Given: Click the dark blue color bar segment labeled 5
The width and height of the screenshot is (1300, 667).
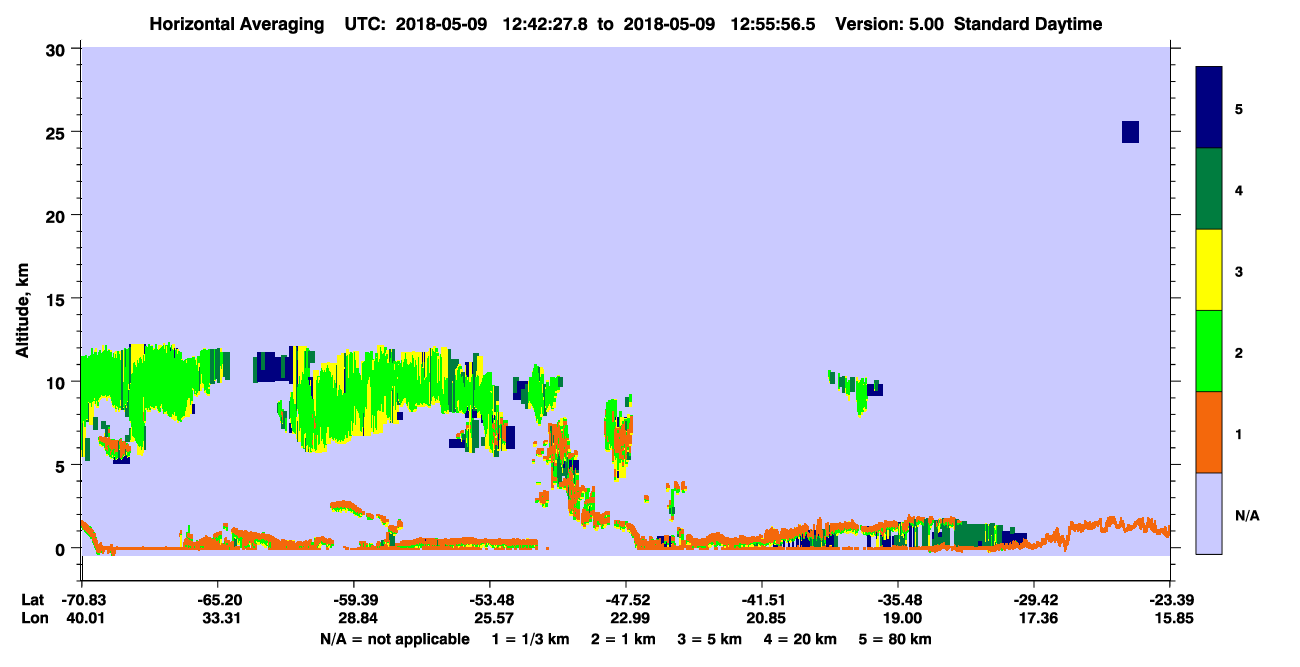Looking at the screenshot, I should coord(1209,108).
